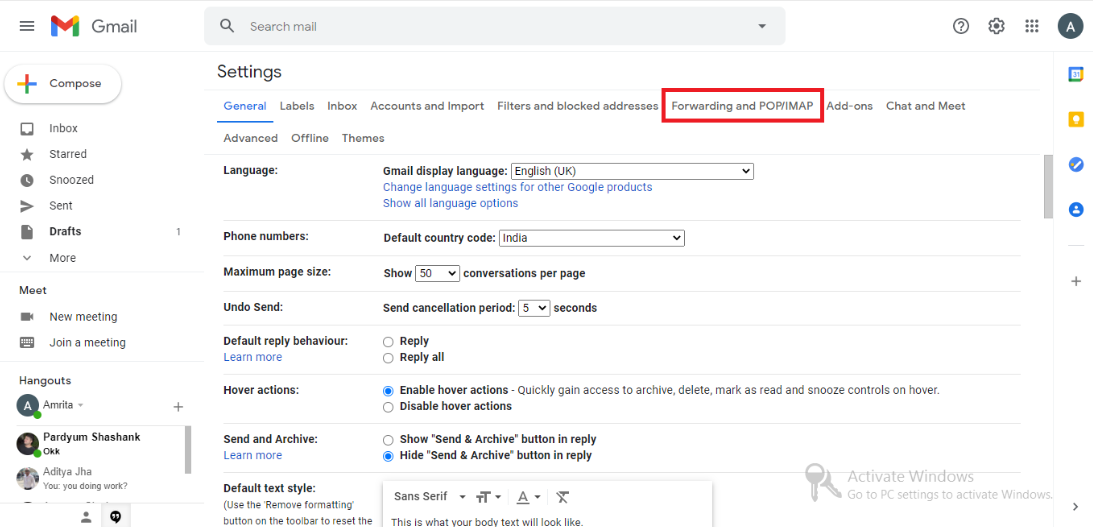This screenshot has height=527, width=1093.
Task: Open the Offline tab
Action: coord(310,138)
